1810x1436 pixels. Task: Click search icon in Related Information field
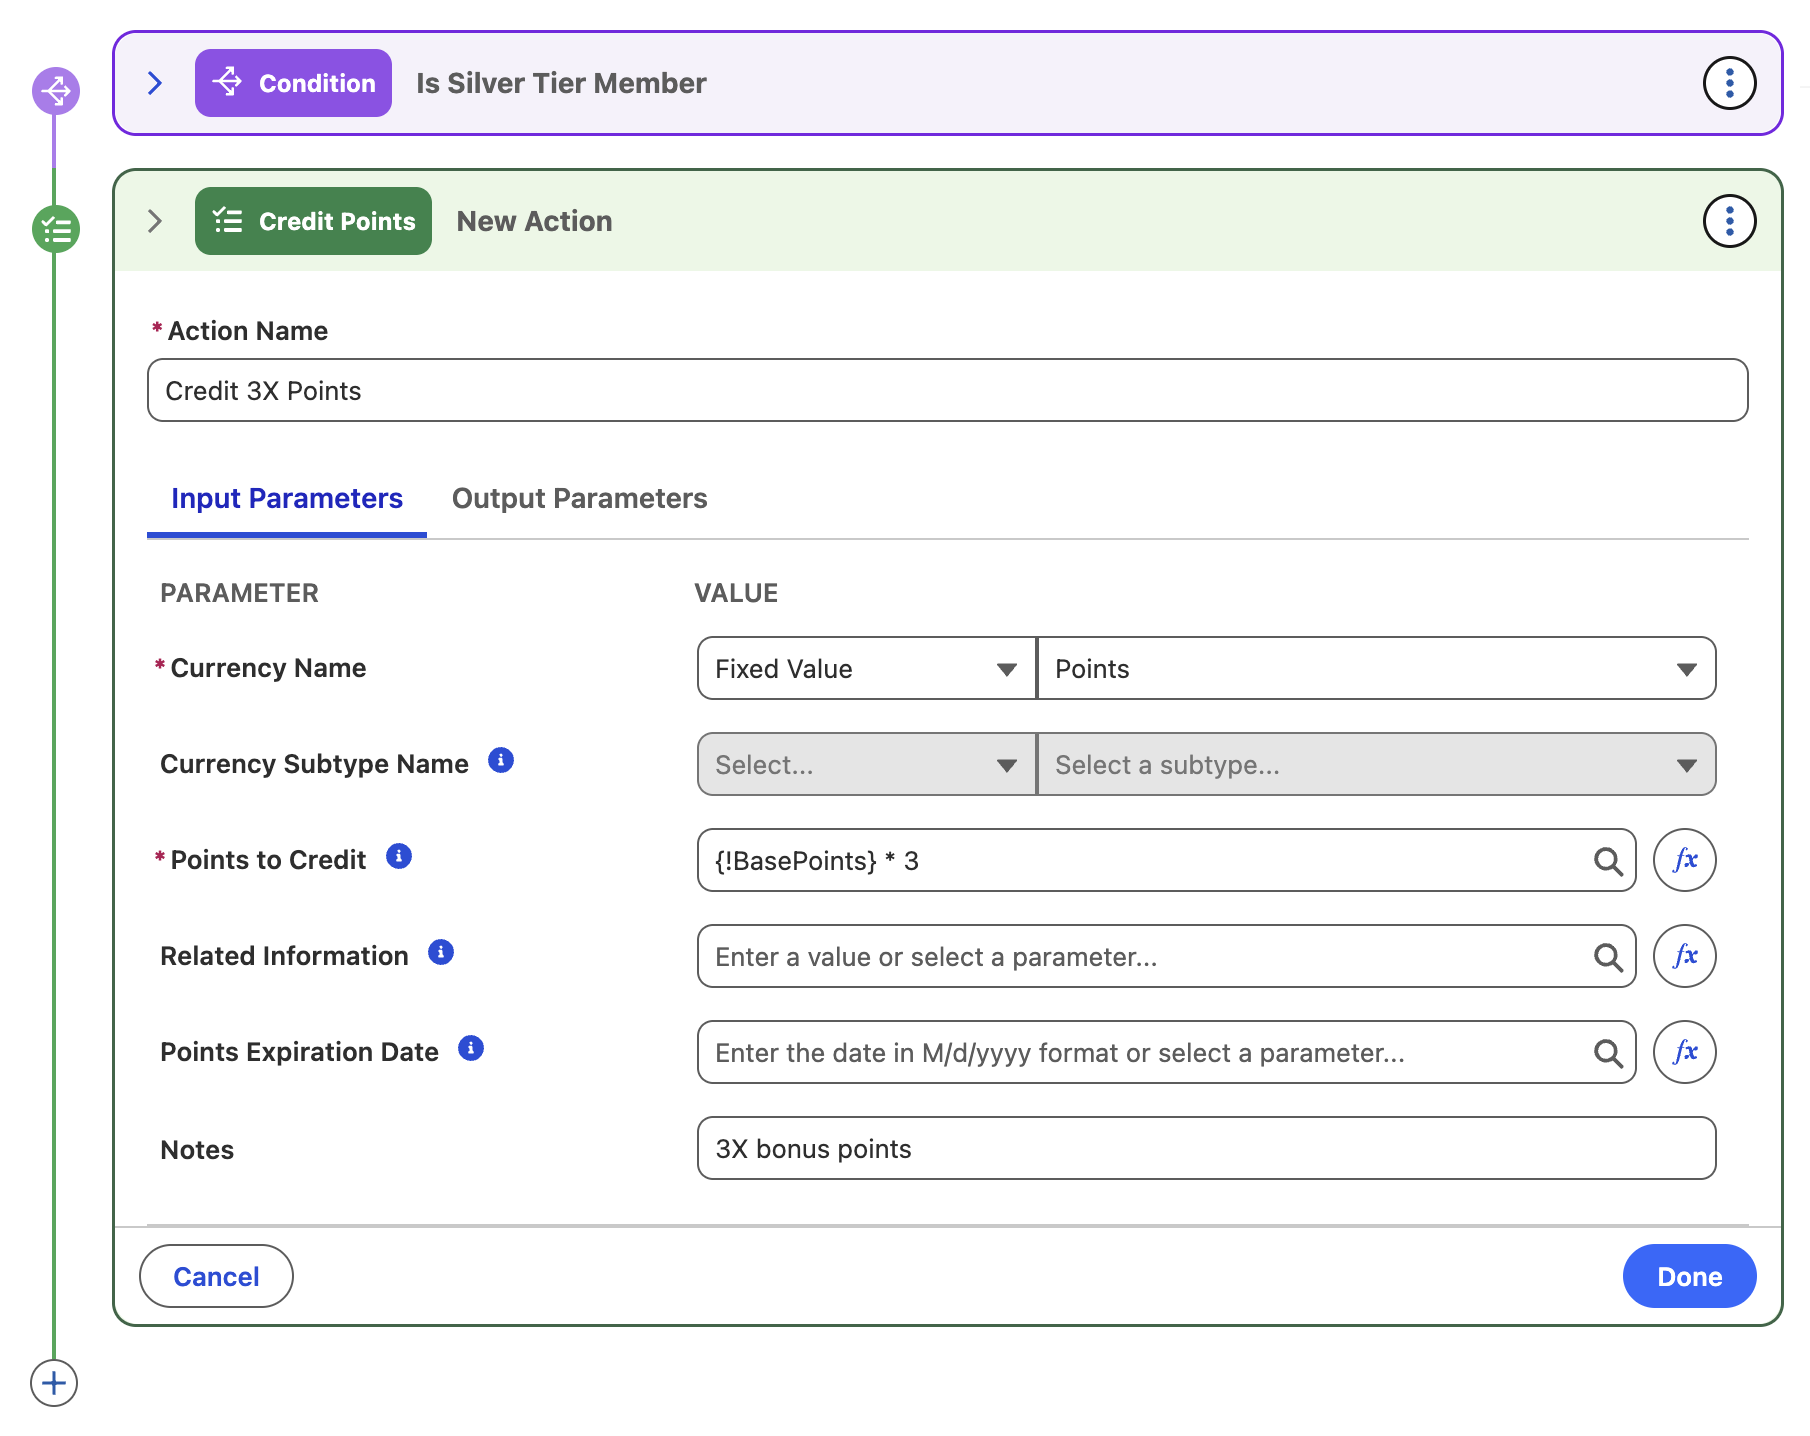(1608, 957)
